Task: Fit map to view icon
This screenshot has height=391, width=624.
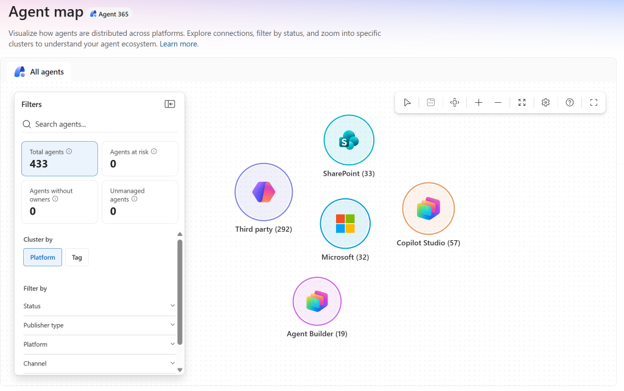Action: pos(522,103)
